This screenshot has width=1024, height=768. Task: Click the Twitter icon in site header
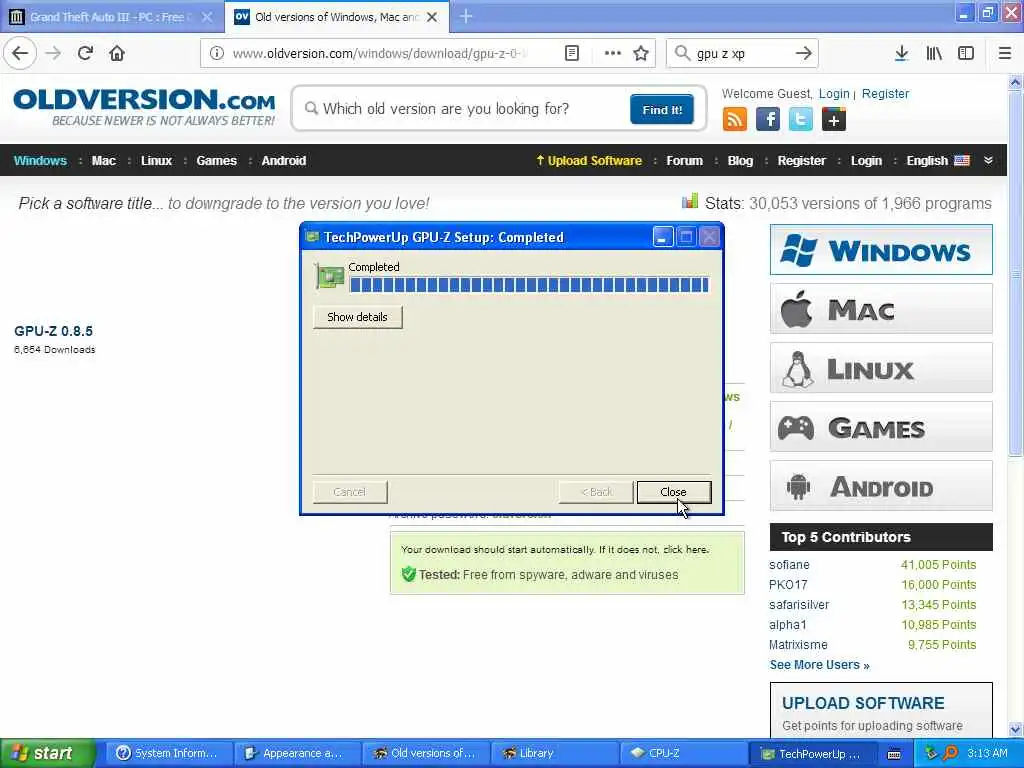tap(801, 120)
